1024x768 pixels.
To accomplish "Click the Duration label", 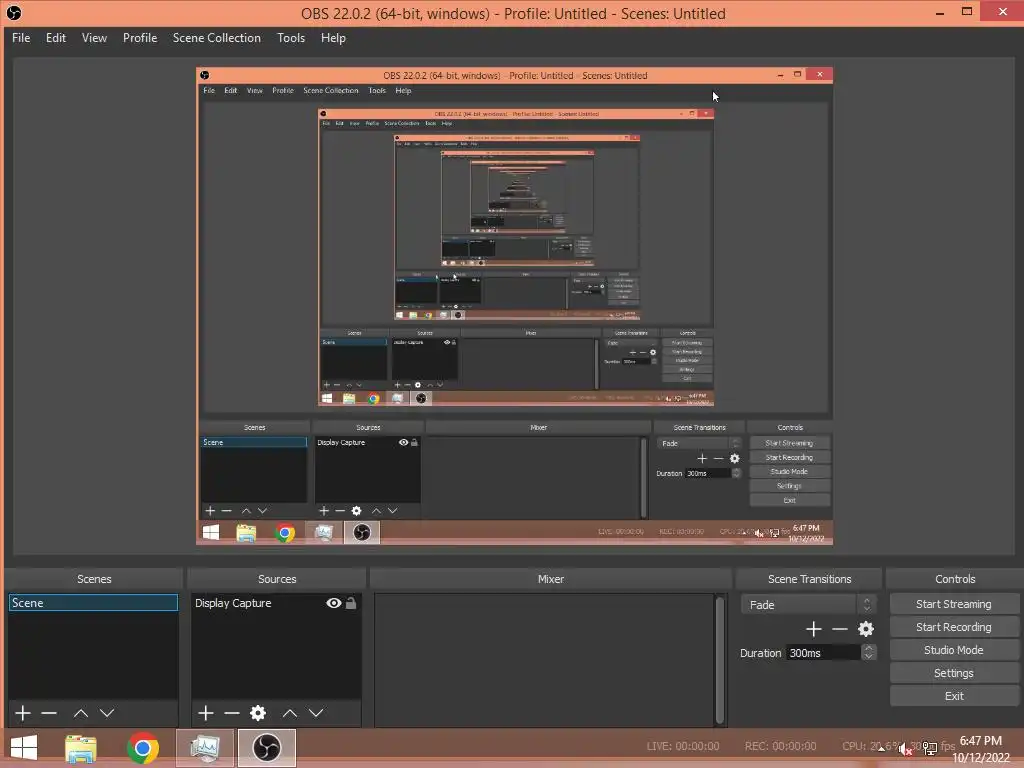I will [760, 652].
